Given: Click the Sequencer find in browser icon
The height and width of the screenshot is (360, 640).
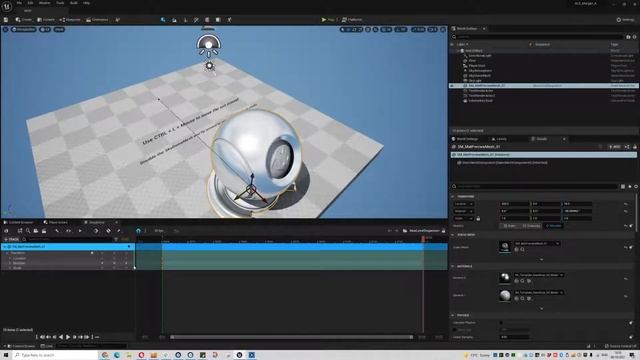Looking at the screenshot, I should click(28, 231).
